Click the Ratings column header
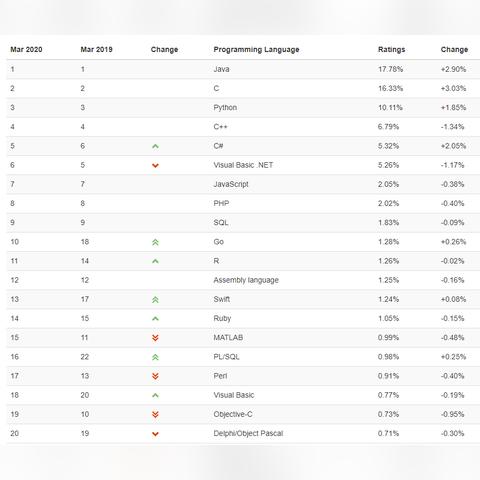The width and height of the screenshot is (480, 480). 391,49
